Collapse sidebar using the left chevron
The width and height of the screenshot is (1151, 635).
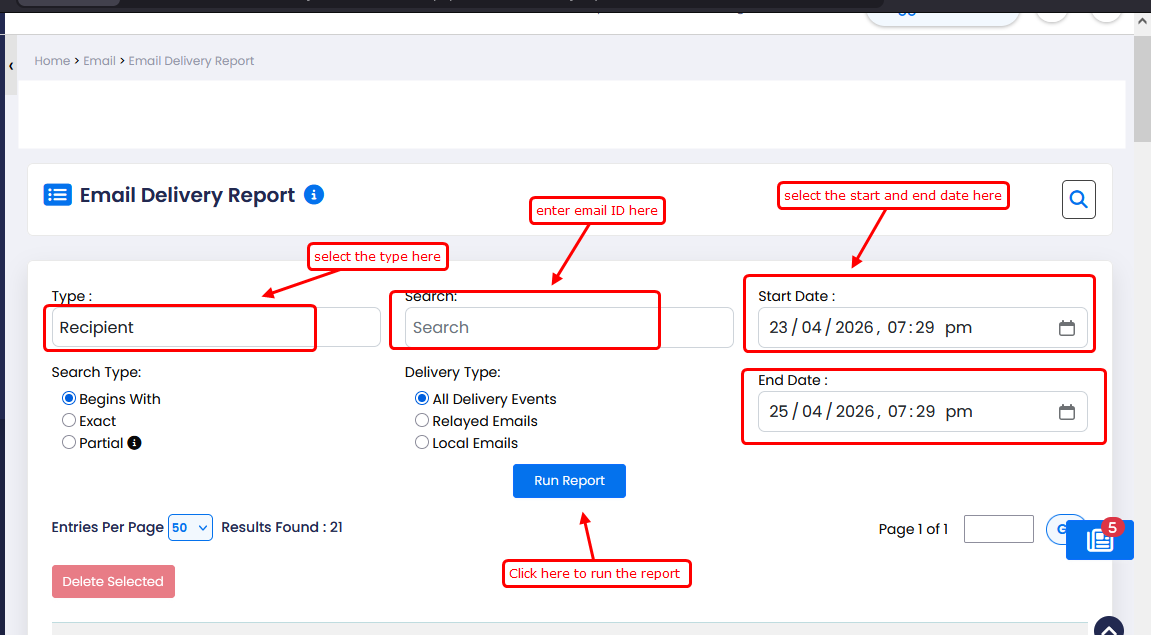click(x=10, y=65)
